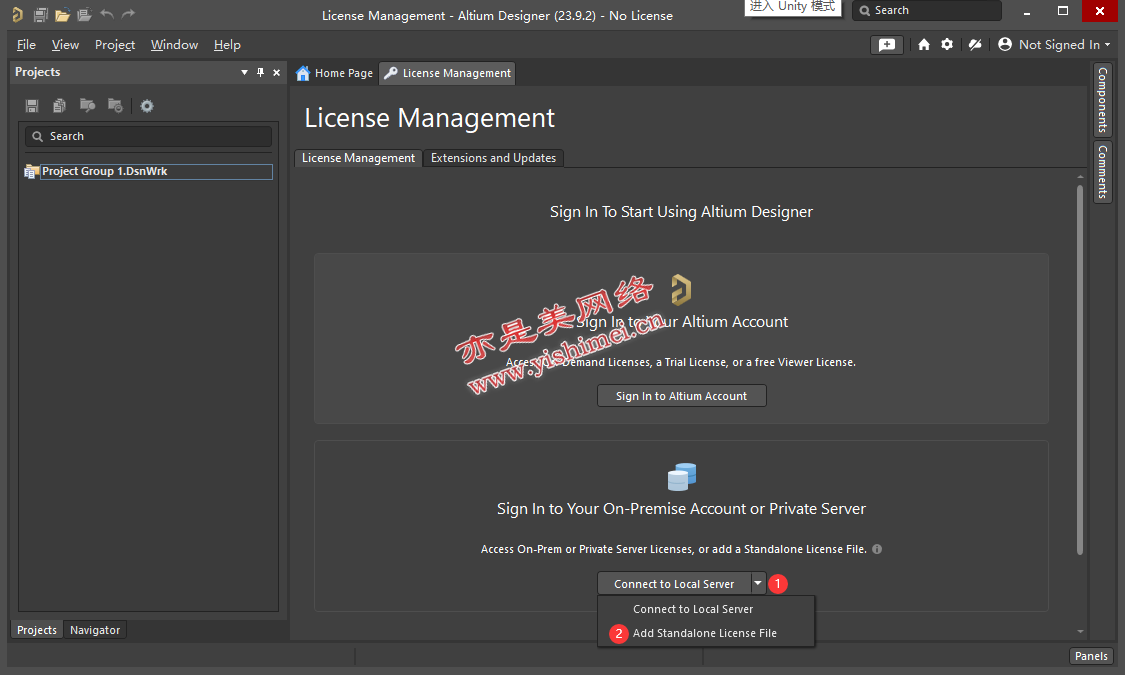This screenshot has height=675, width=1125.
Task: Click the License page vertical scrollbar thumb
Action: (1079, 370)
